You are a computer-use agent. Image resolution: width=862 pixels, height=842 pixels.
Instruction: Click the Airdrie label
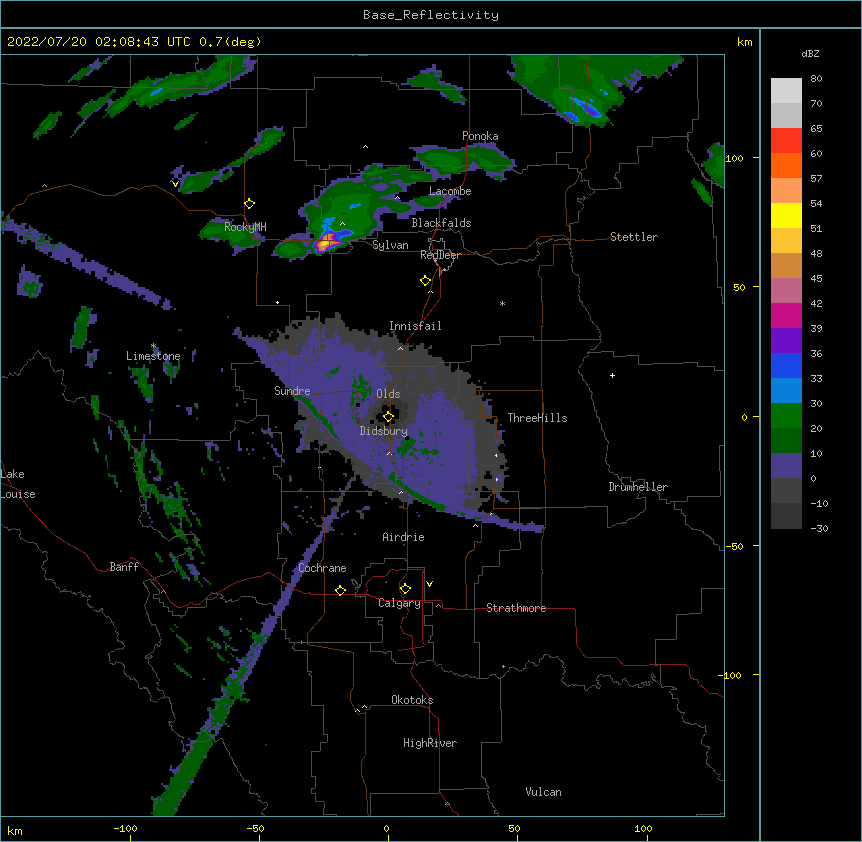point(404,537)
